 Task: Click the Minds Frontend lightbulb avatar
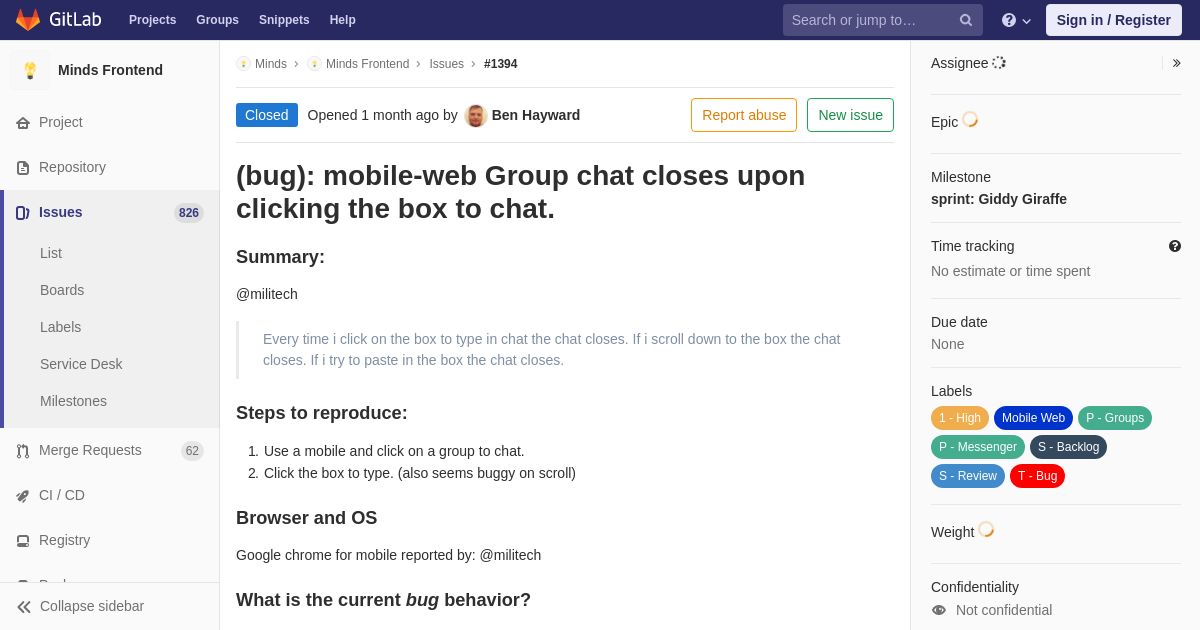coord(30,70)
